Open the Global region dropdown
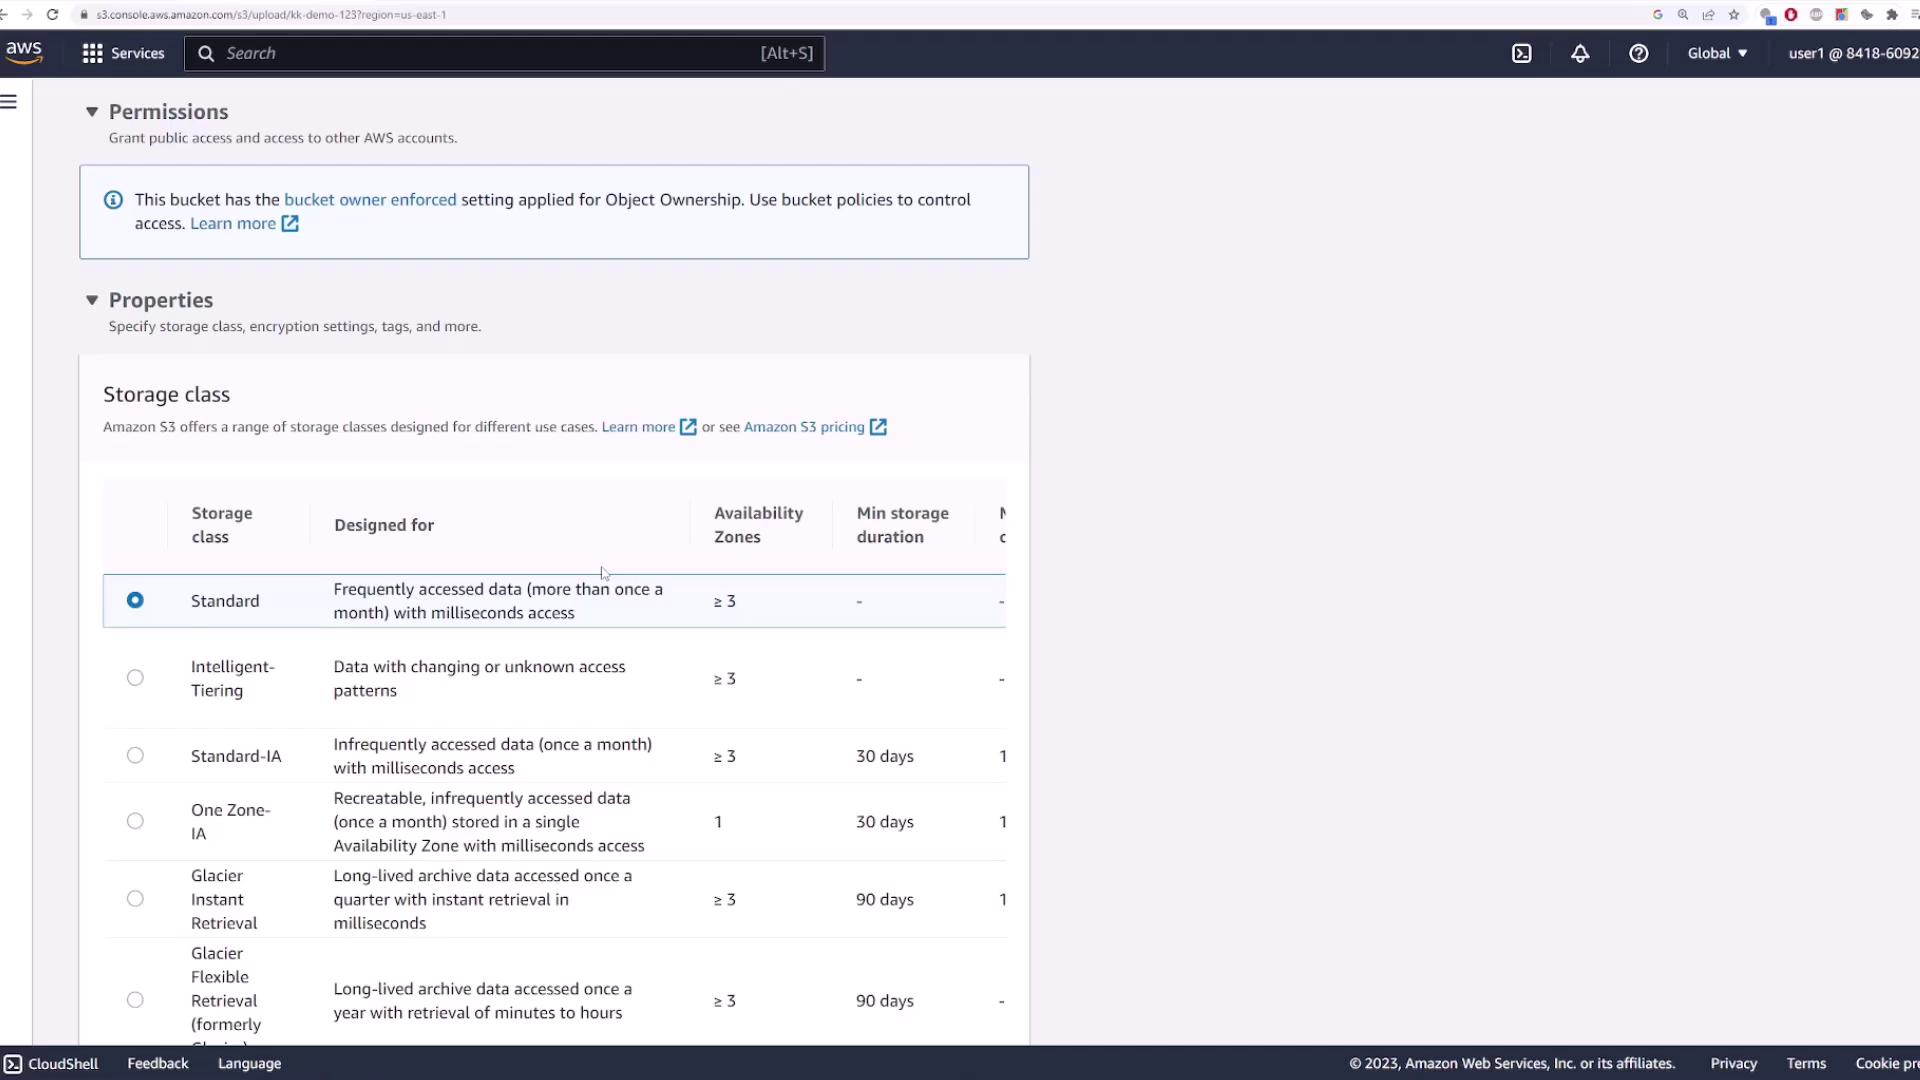 [1717, 54]
